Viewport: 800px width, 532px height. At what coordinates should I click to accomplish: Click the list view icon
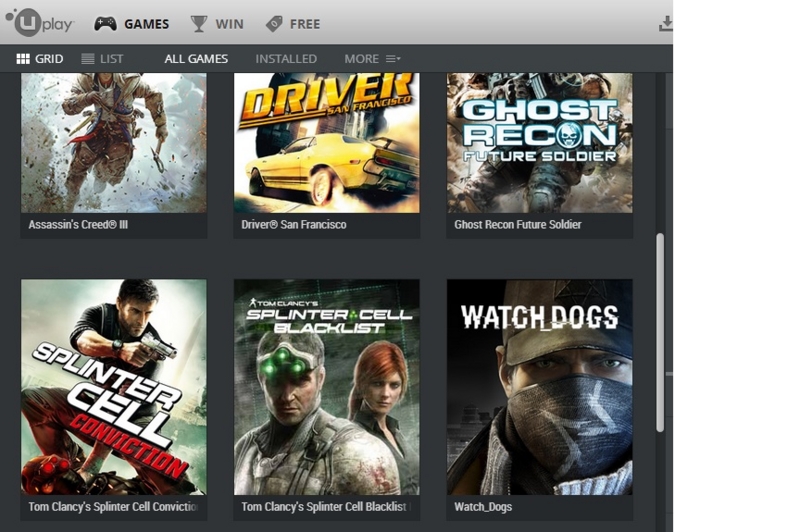coord(88,59)
